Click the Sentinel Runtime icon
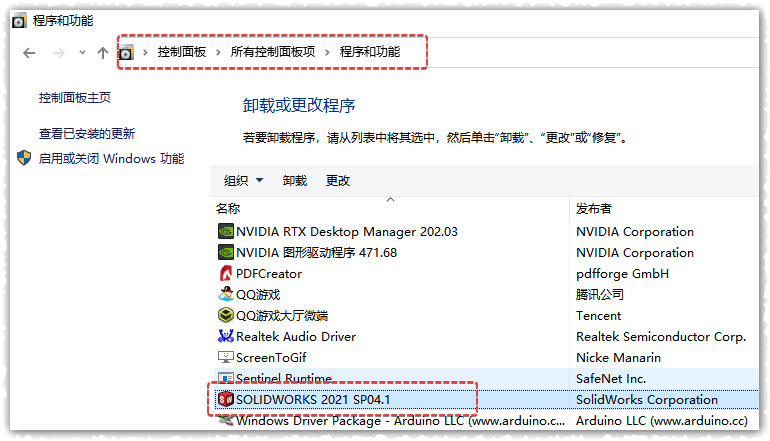The image size is (770, 441). point(225,378)
